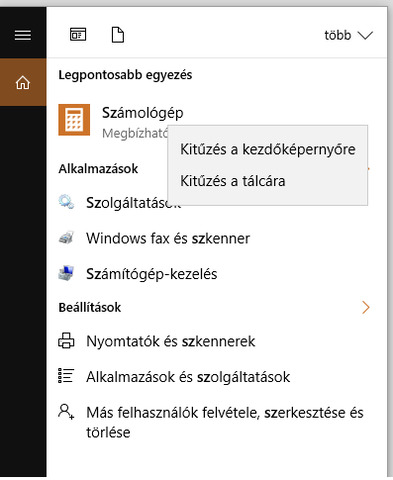The height and width of the screenshot is (480, 393).
Task: Expand the 'több' filter dropdown
Action: (348, 35)
